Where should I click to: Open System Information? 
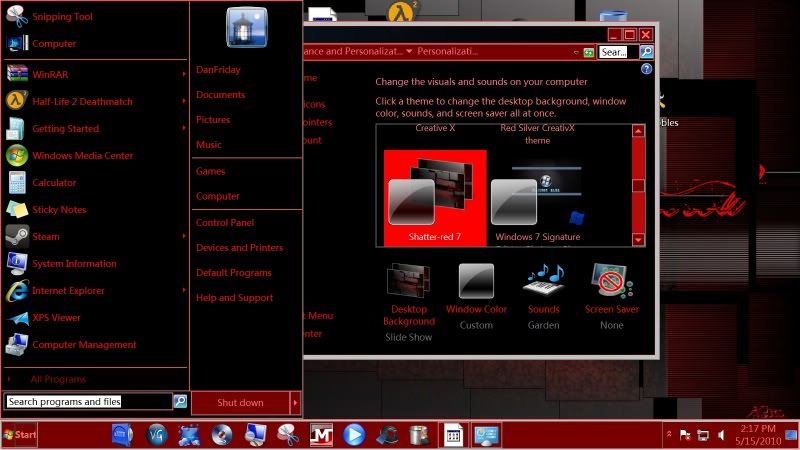pos(74,264)
